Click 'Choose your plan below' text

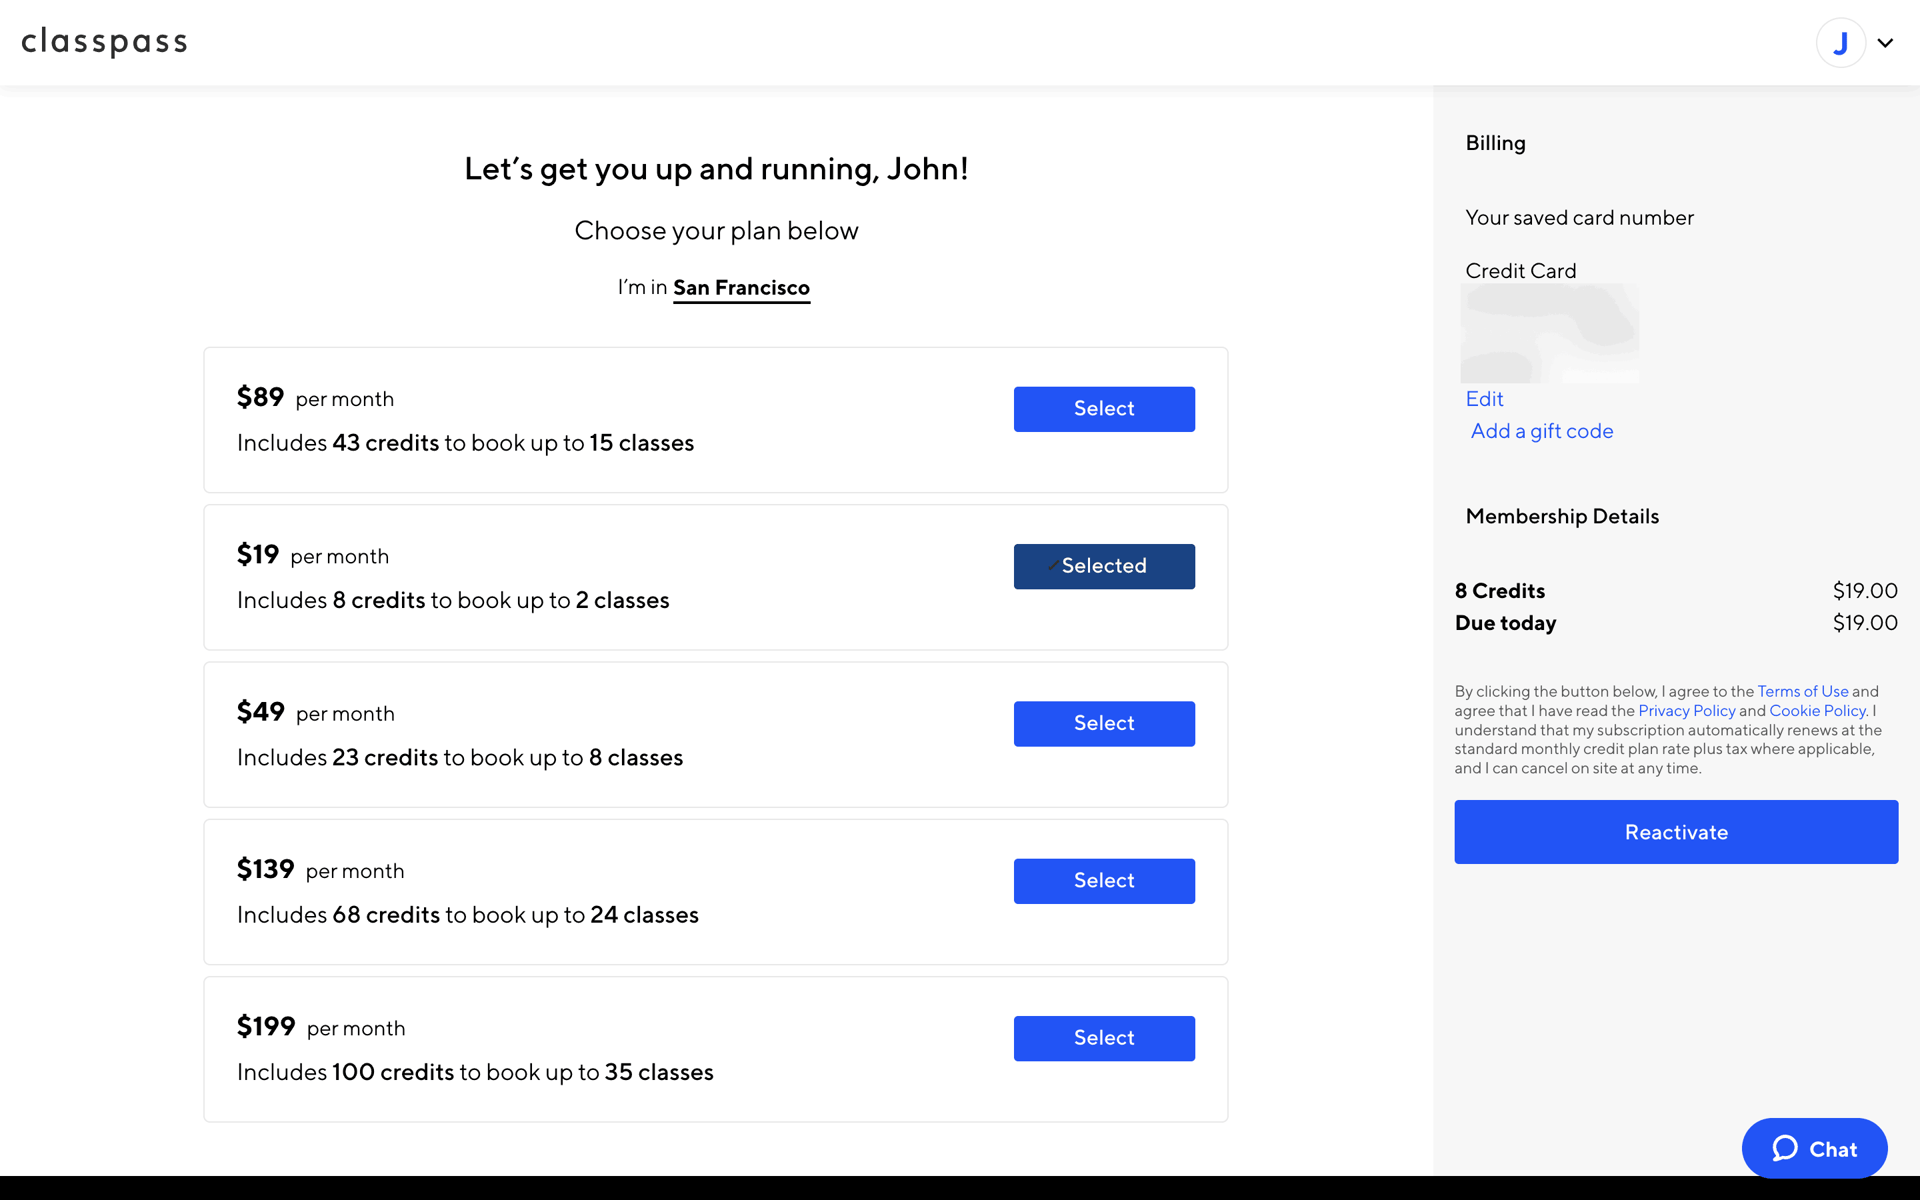click(716, 231)
